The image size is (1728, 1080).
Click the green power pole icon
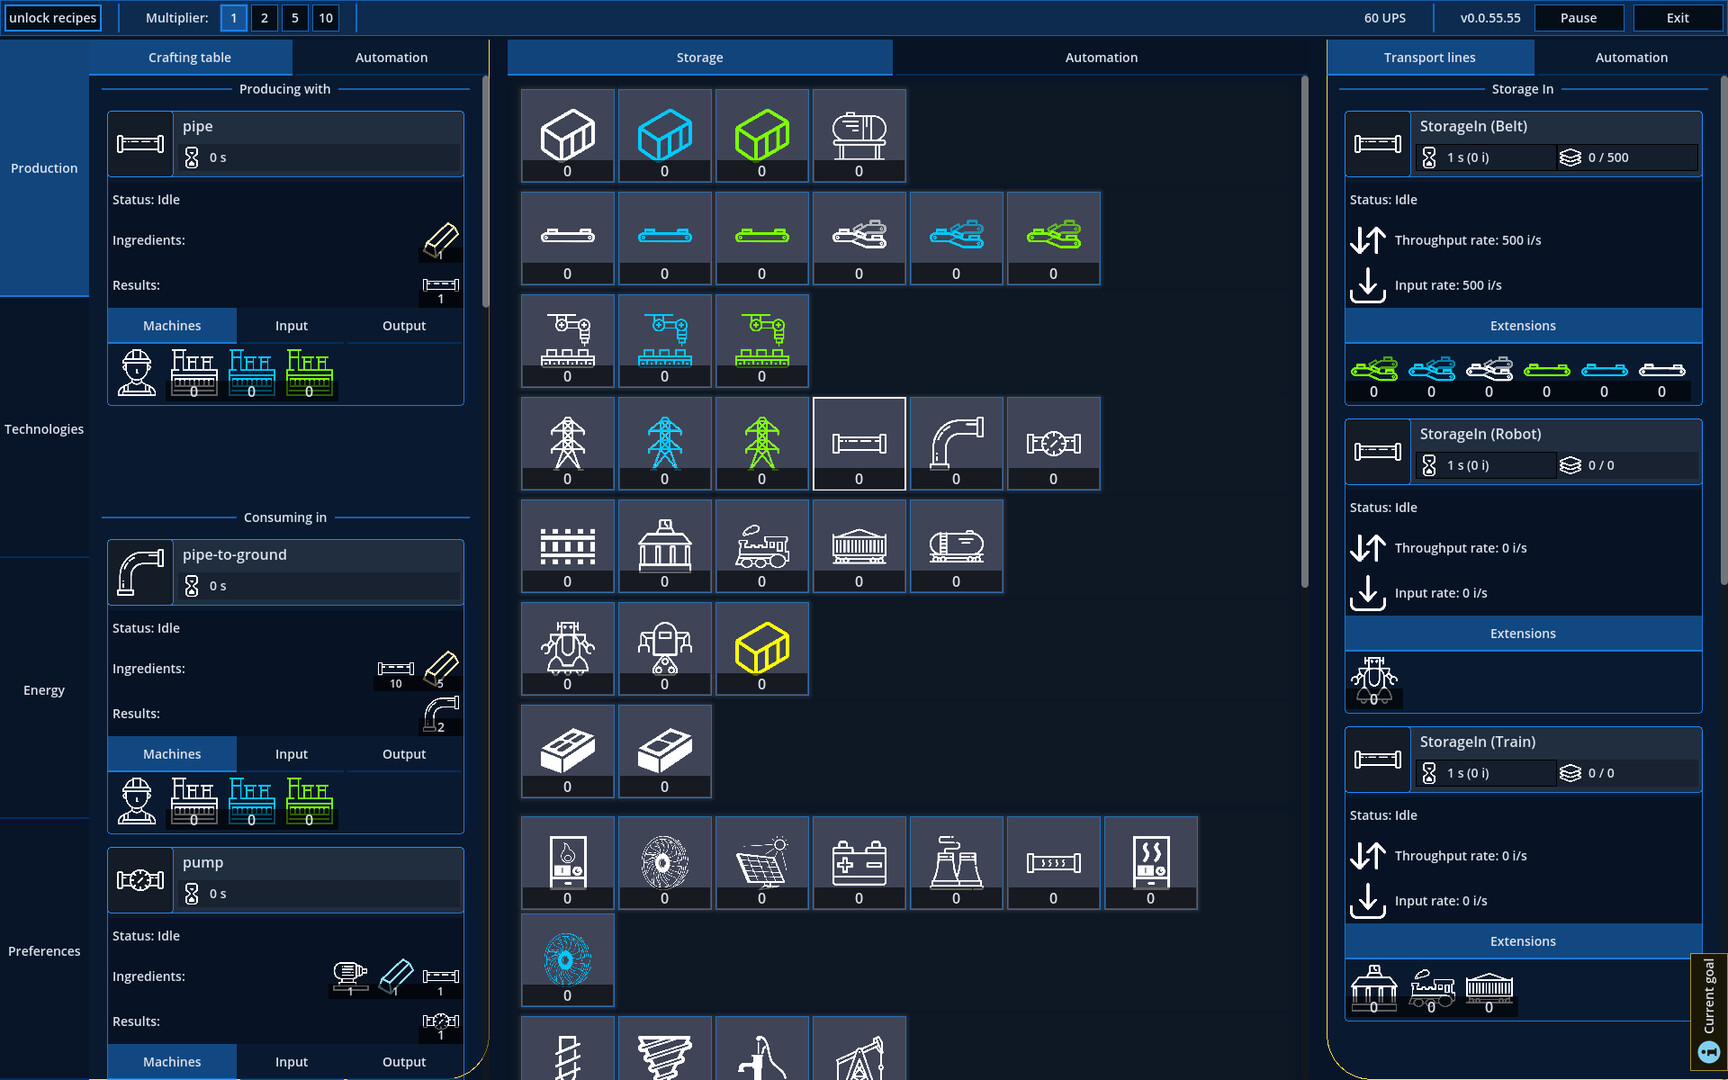[x=762, y=443]
